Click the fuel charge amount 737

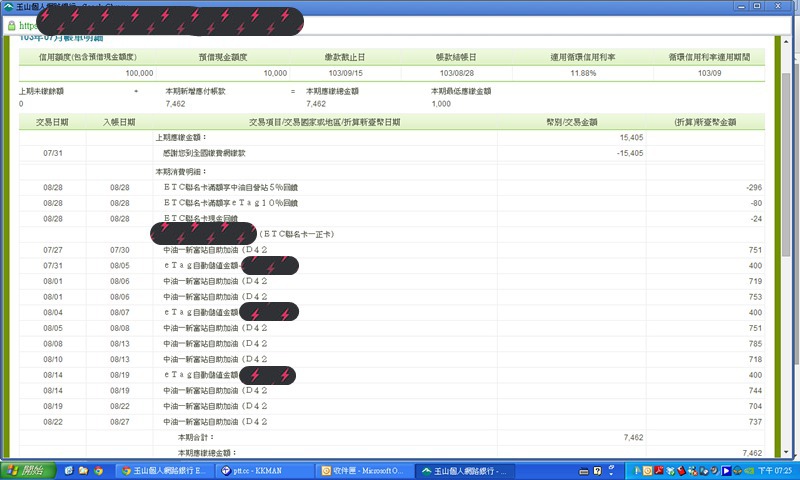tap(755, 422)
